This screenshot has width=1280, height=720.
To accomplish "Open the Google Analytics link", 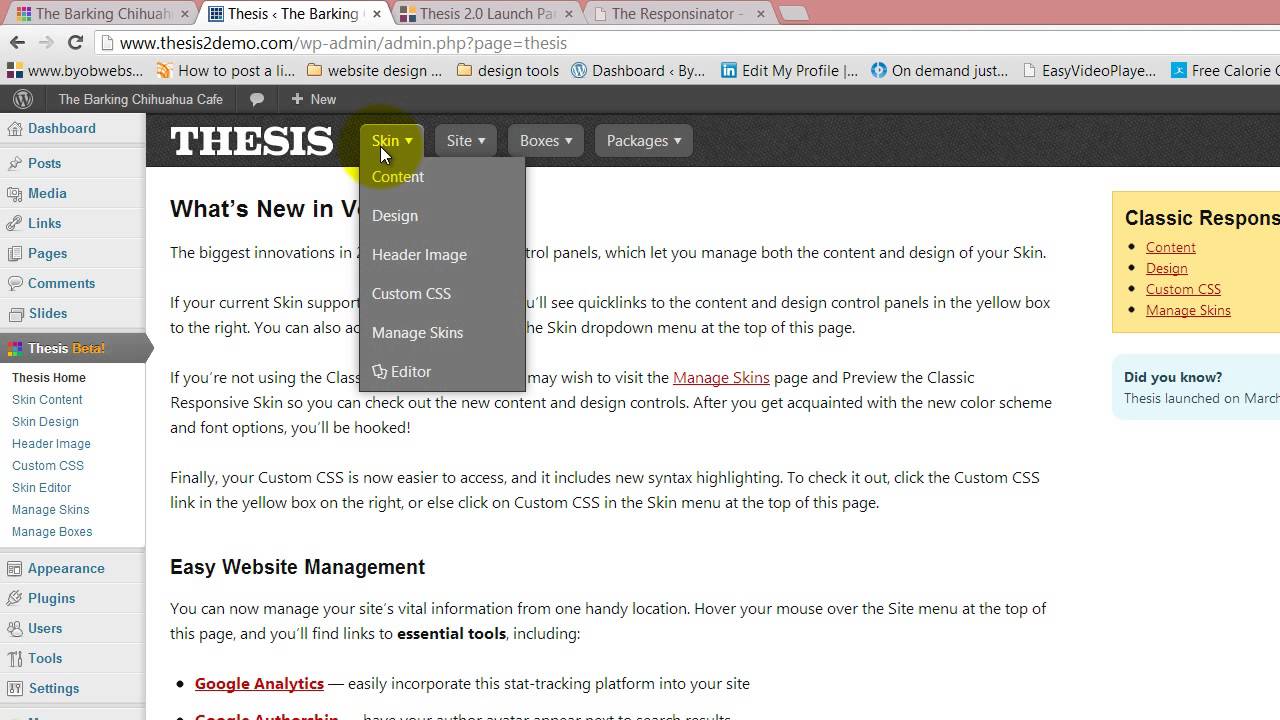I will tap(259, 683).
